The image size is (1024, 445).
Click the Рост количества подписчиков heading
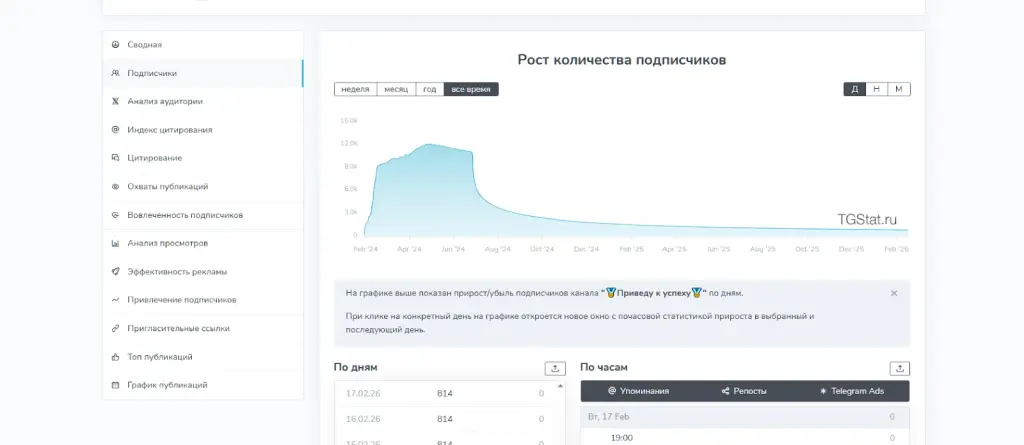(x=622, y=60)
